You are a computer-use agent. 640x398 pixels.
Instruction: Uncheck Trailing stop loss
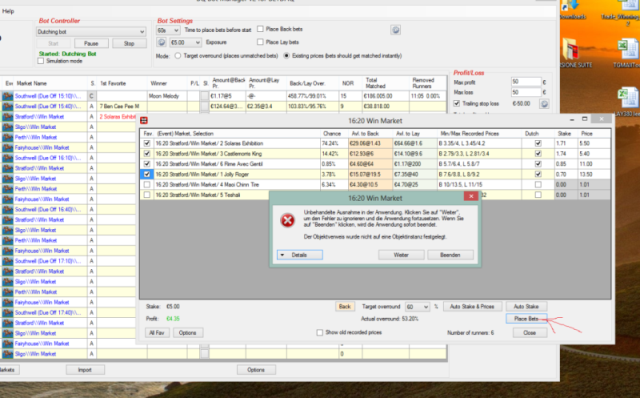pyautogui.click(x=457, y=104)
